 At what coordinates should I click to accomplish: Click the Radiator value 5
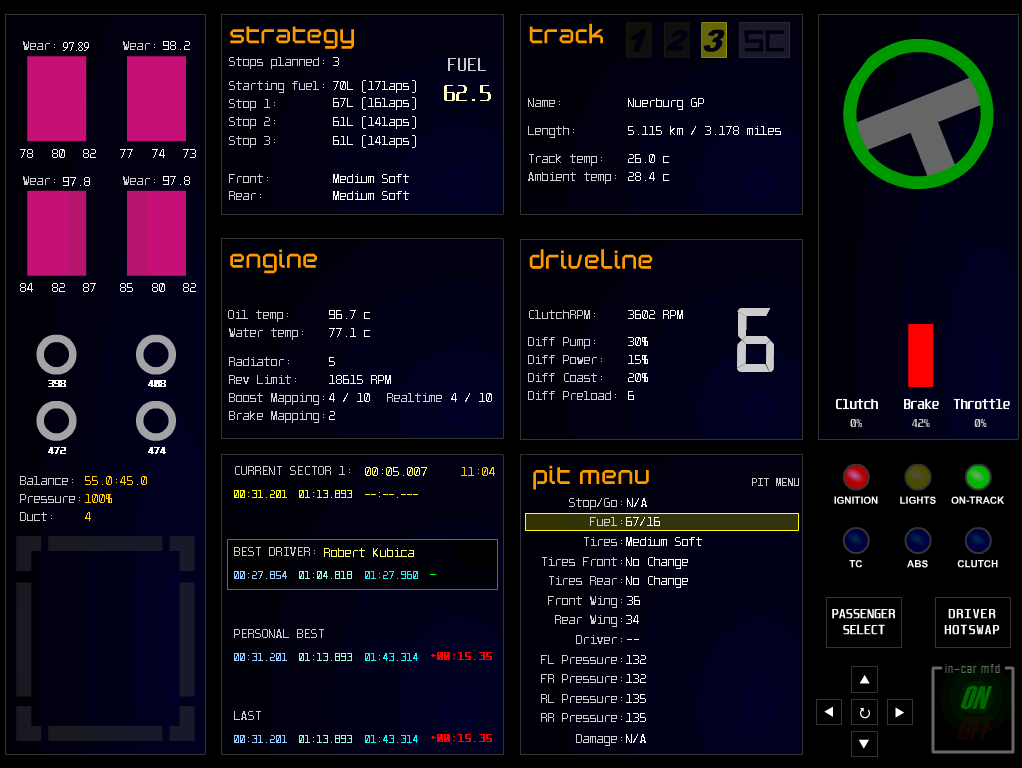[332, 361]
